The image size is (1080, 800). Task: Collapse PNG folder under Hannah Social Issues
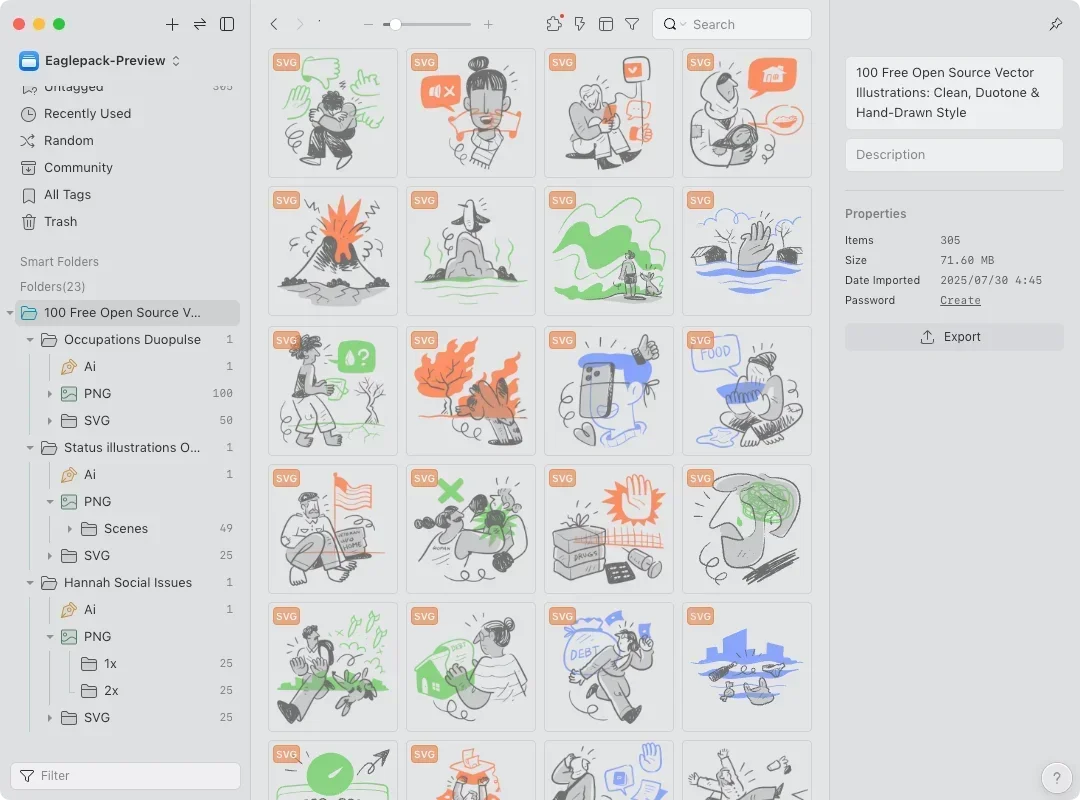point(50,637)
